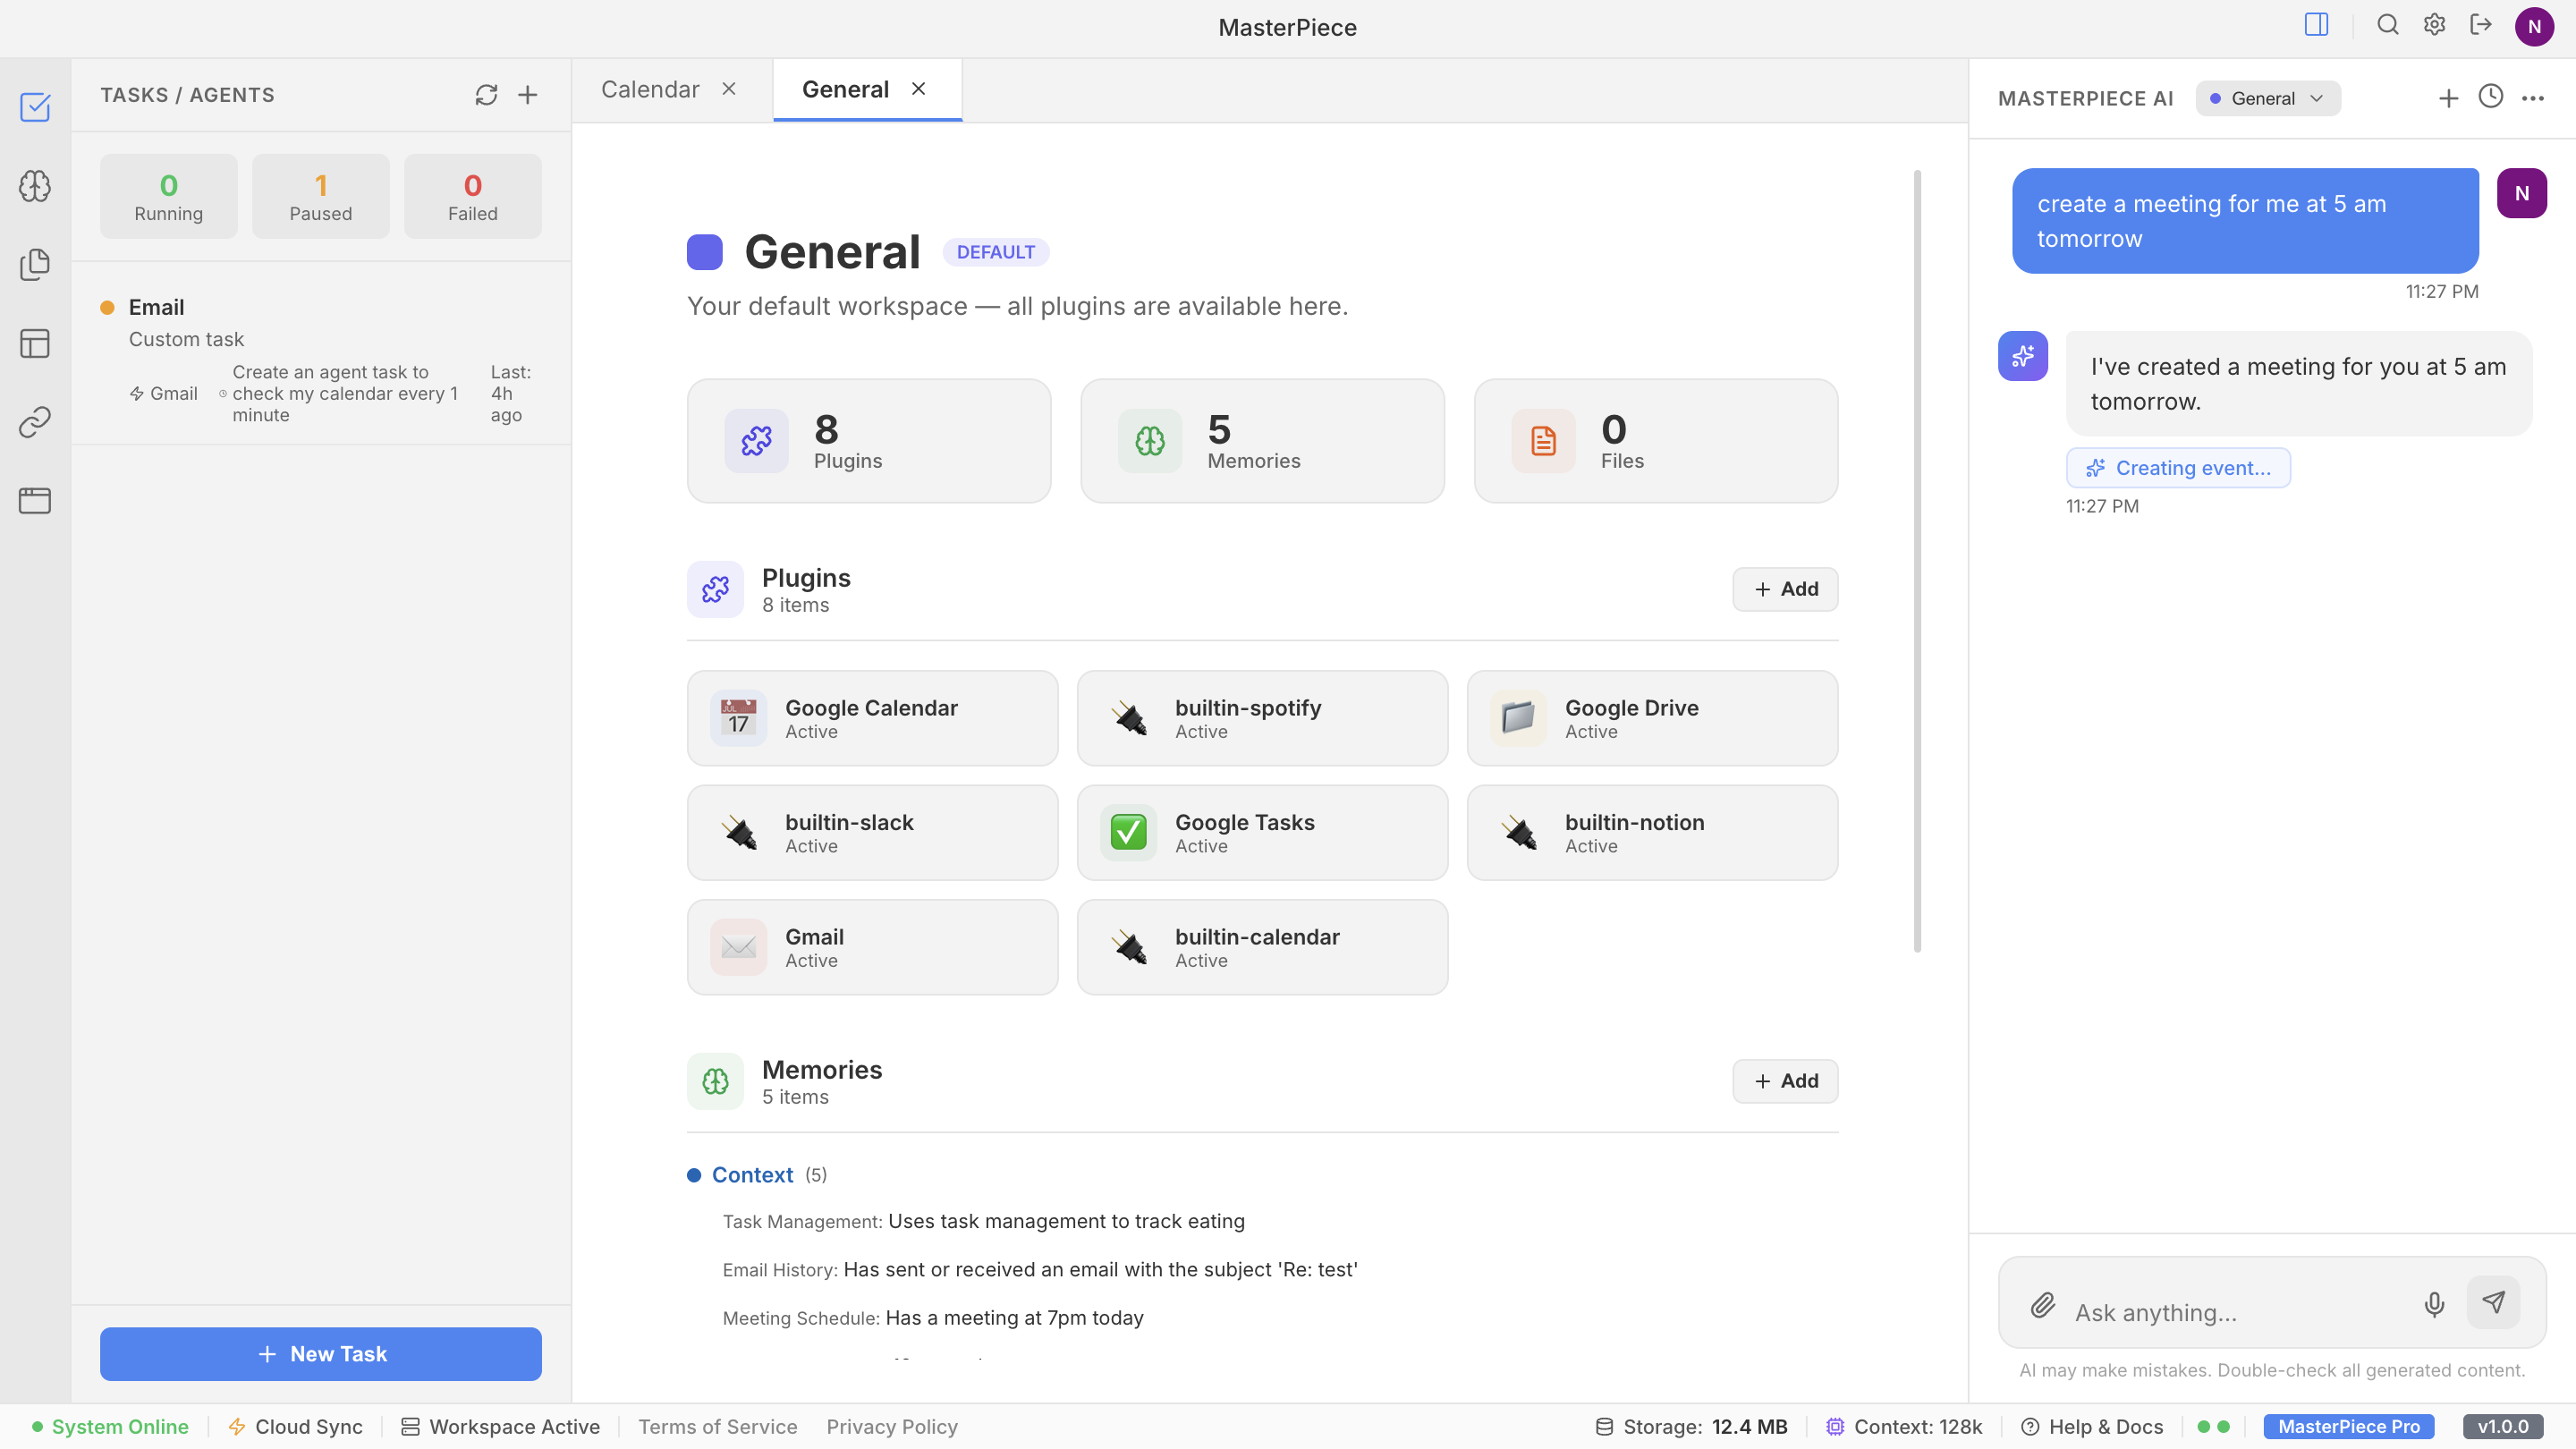Click the General workspace color swatch
Screen dimensions: 2576x1449
tap(704, 252)
